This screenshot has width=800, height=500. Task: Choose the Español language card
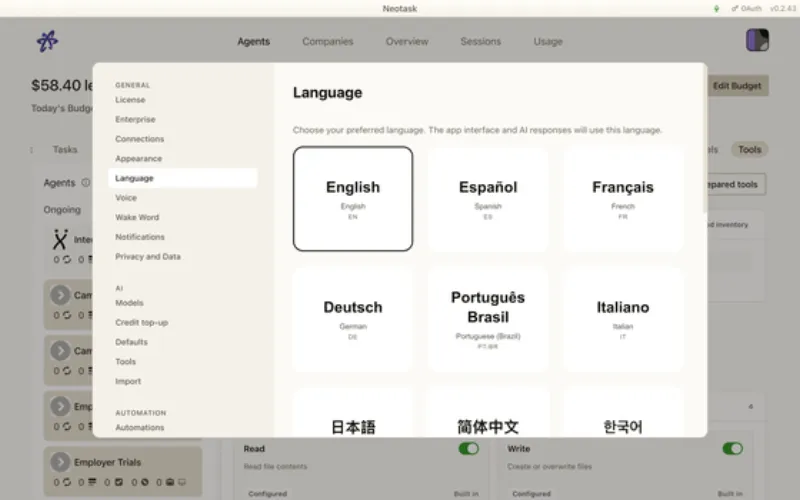(x=488, y=198)
